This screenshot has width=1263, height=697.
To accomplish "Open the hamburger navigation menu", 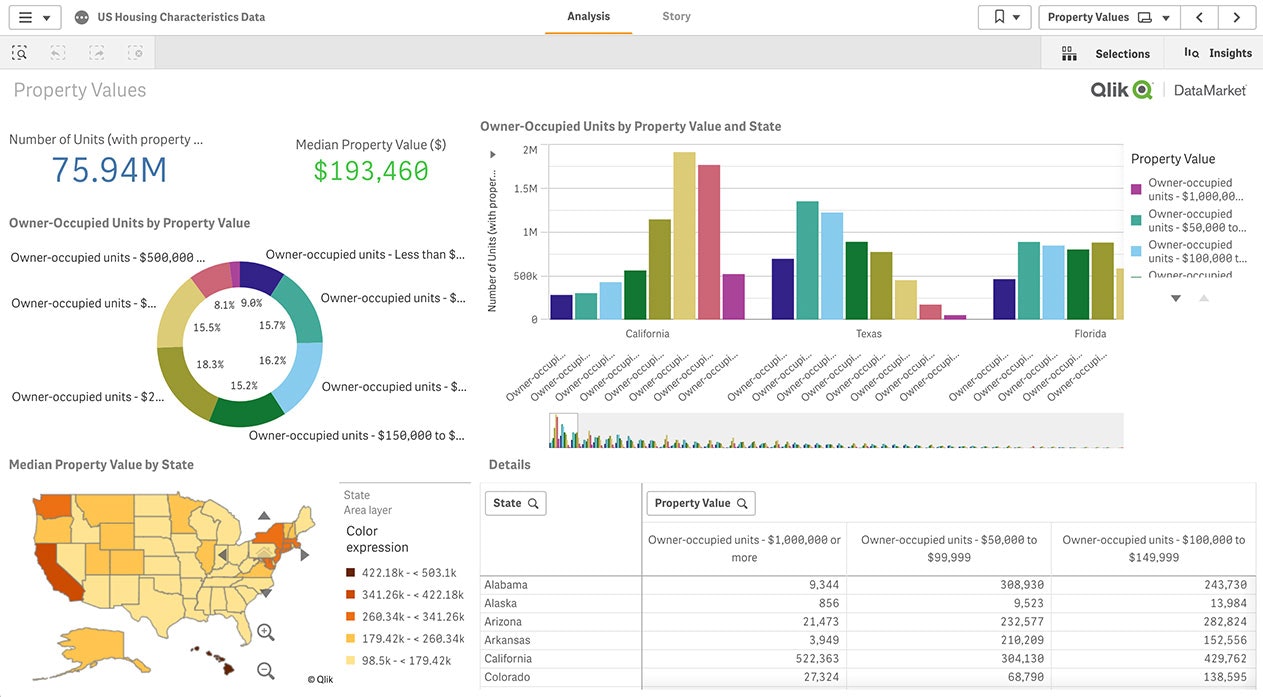I will click(35, 17).
